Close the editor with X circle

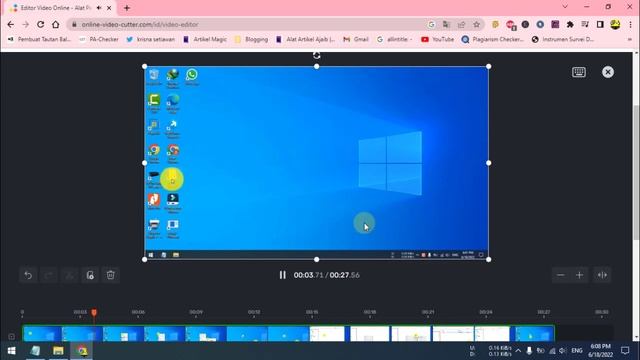tap(608, 72)
